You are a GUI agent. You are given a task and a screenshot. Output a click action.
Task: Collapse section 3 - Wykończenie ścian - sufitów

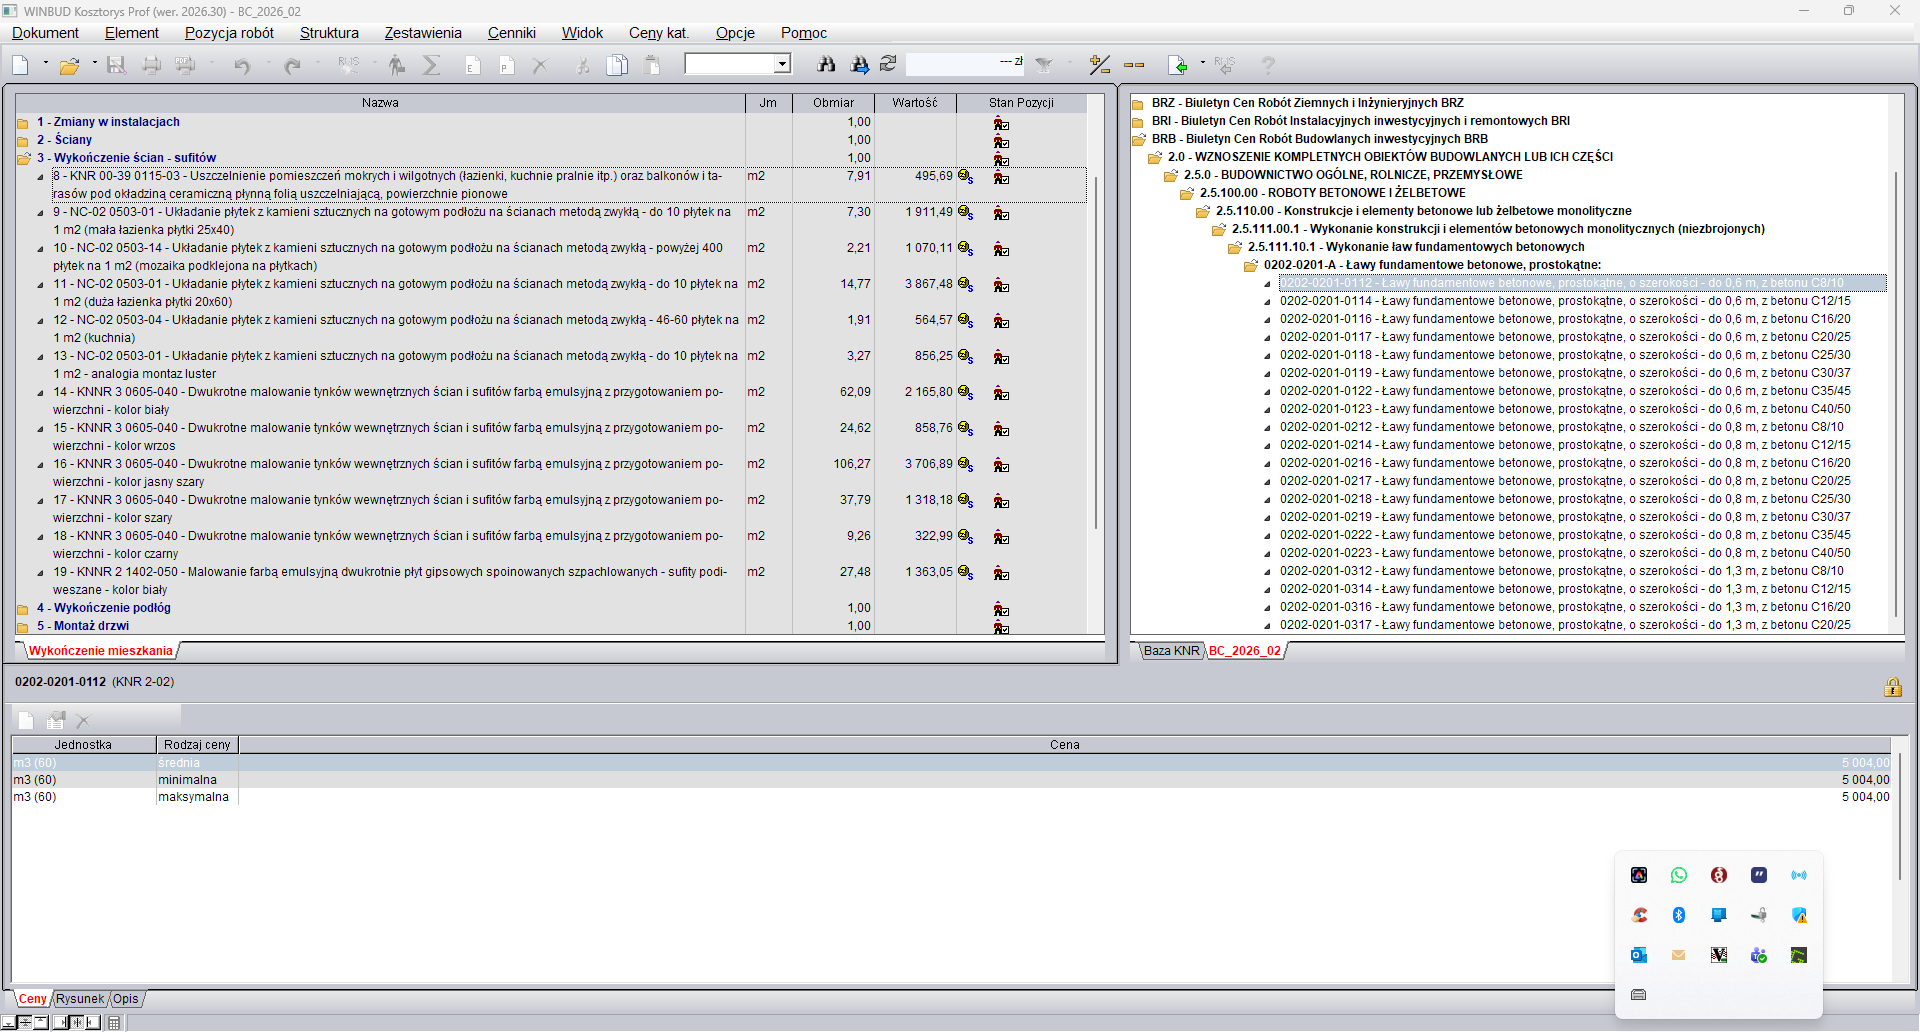click(x=22, y=159)
